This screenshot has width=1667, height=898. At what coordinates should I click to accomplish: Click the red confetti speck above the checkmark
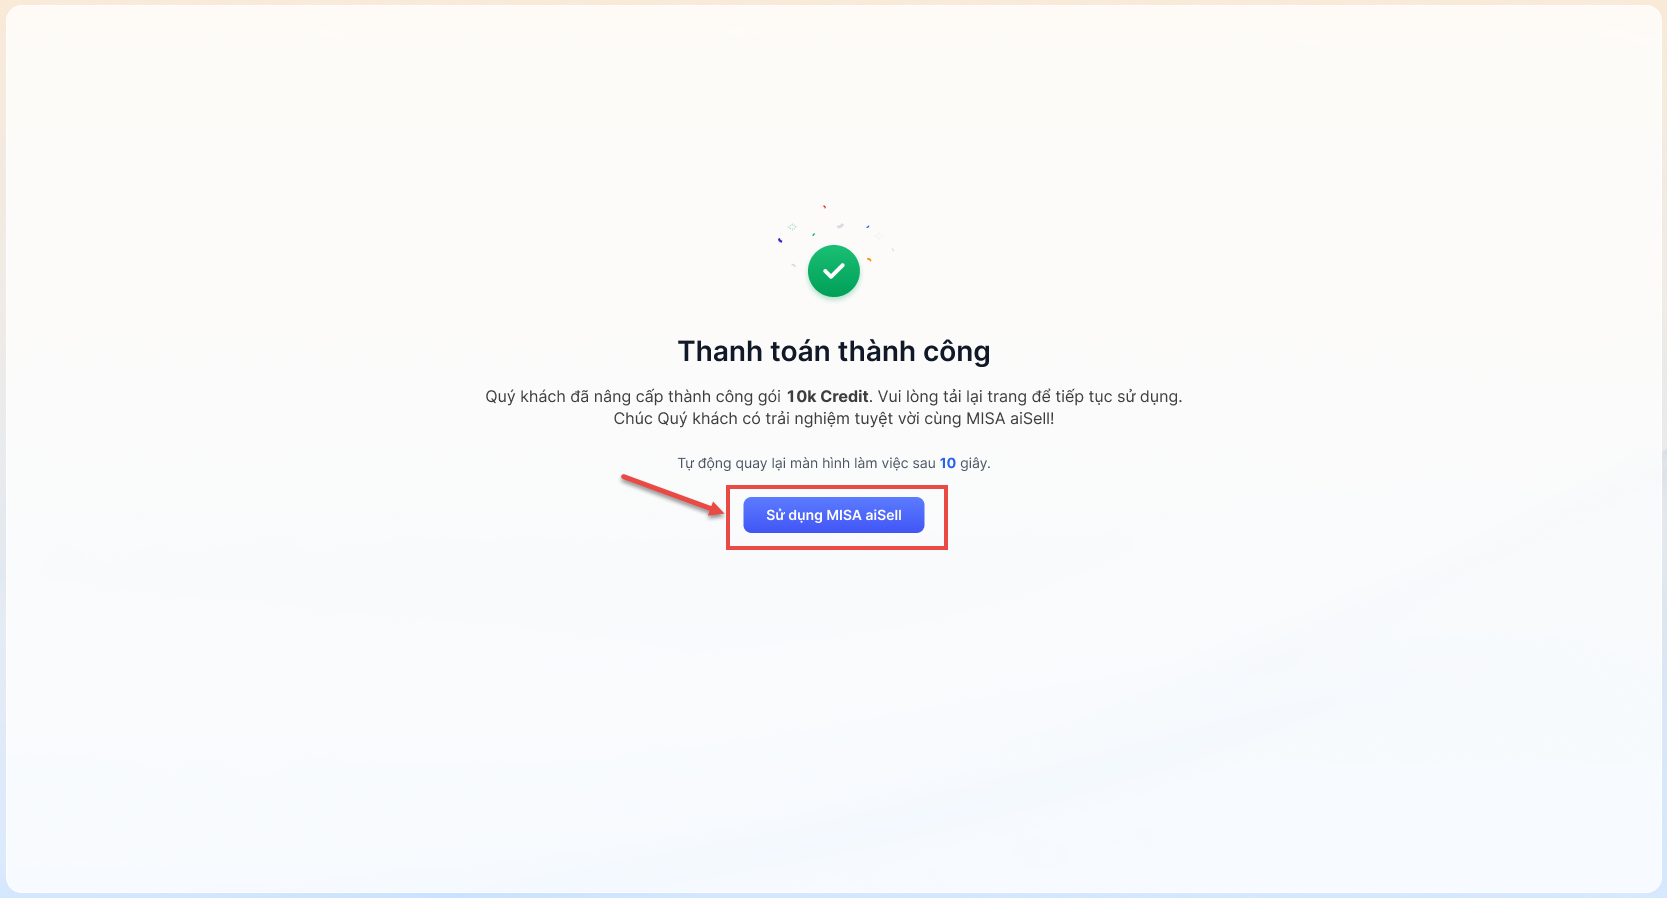(824, 207)
